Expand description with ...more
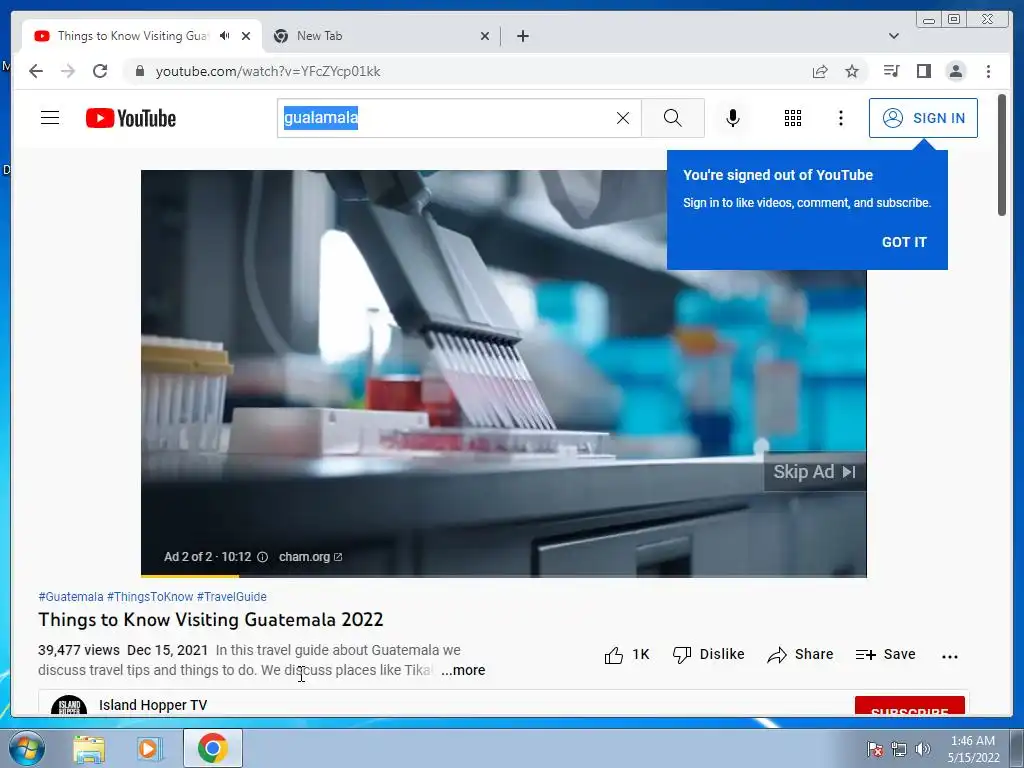 [x=463, y=671]
